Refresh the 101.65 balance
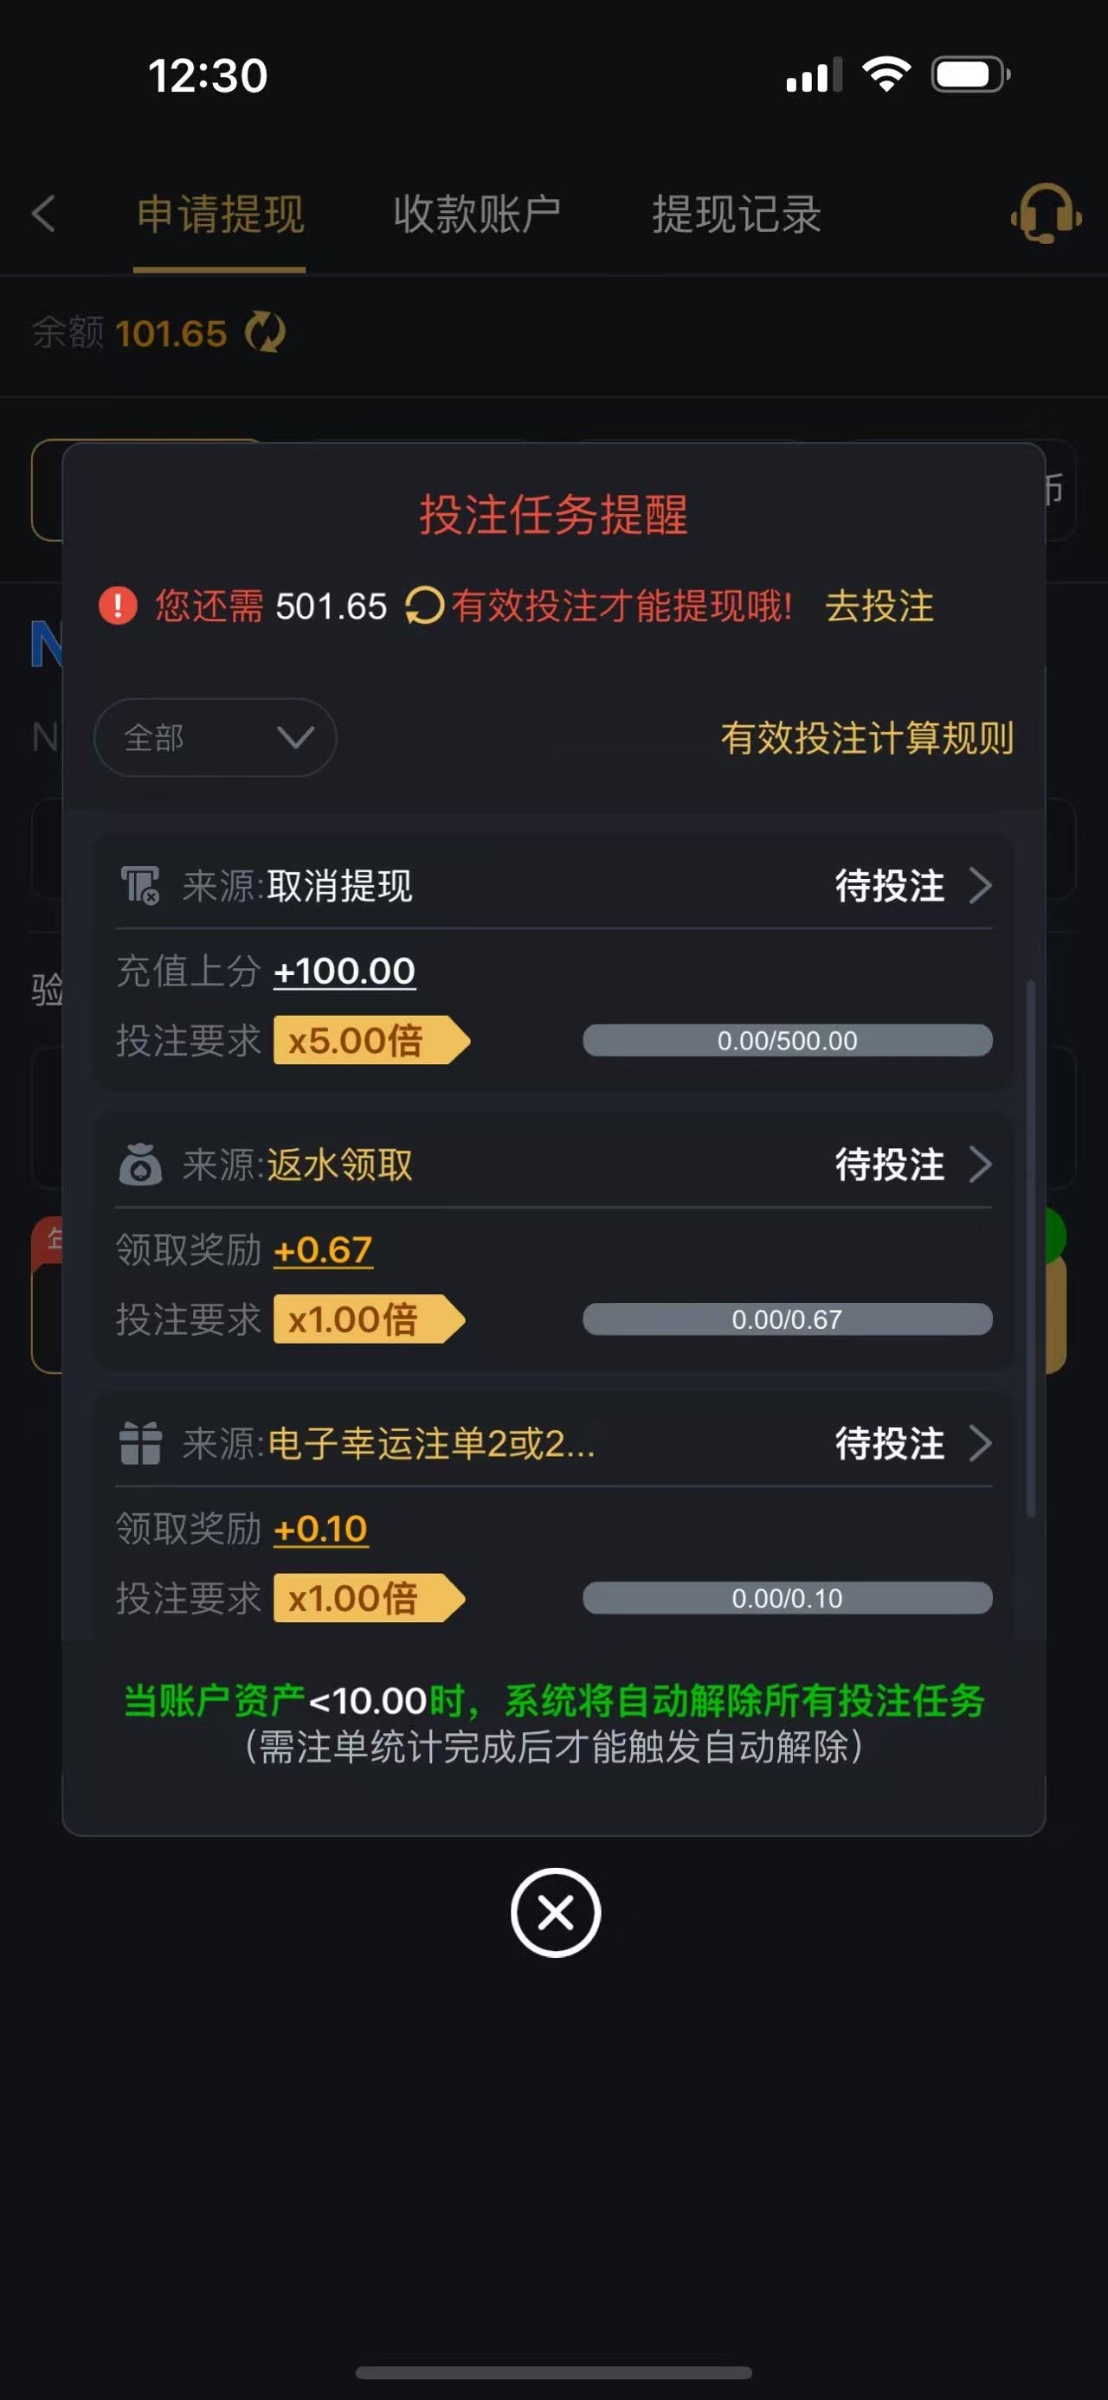The width and height of the screenshot is (1108, 2400). coord(266,333)
